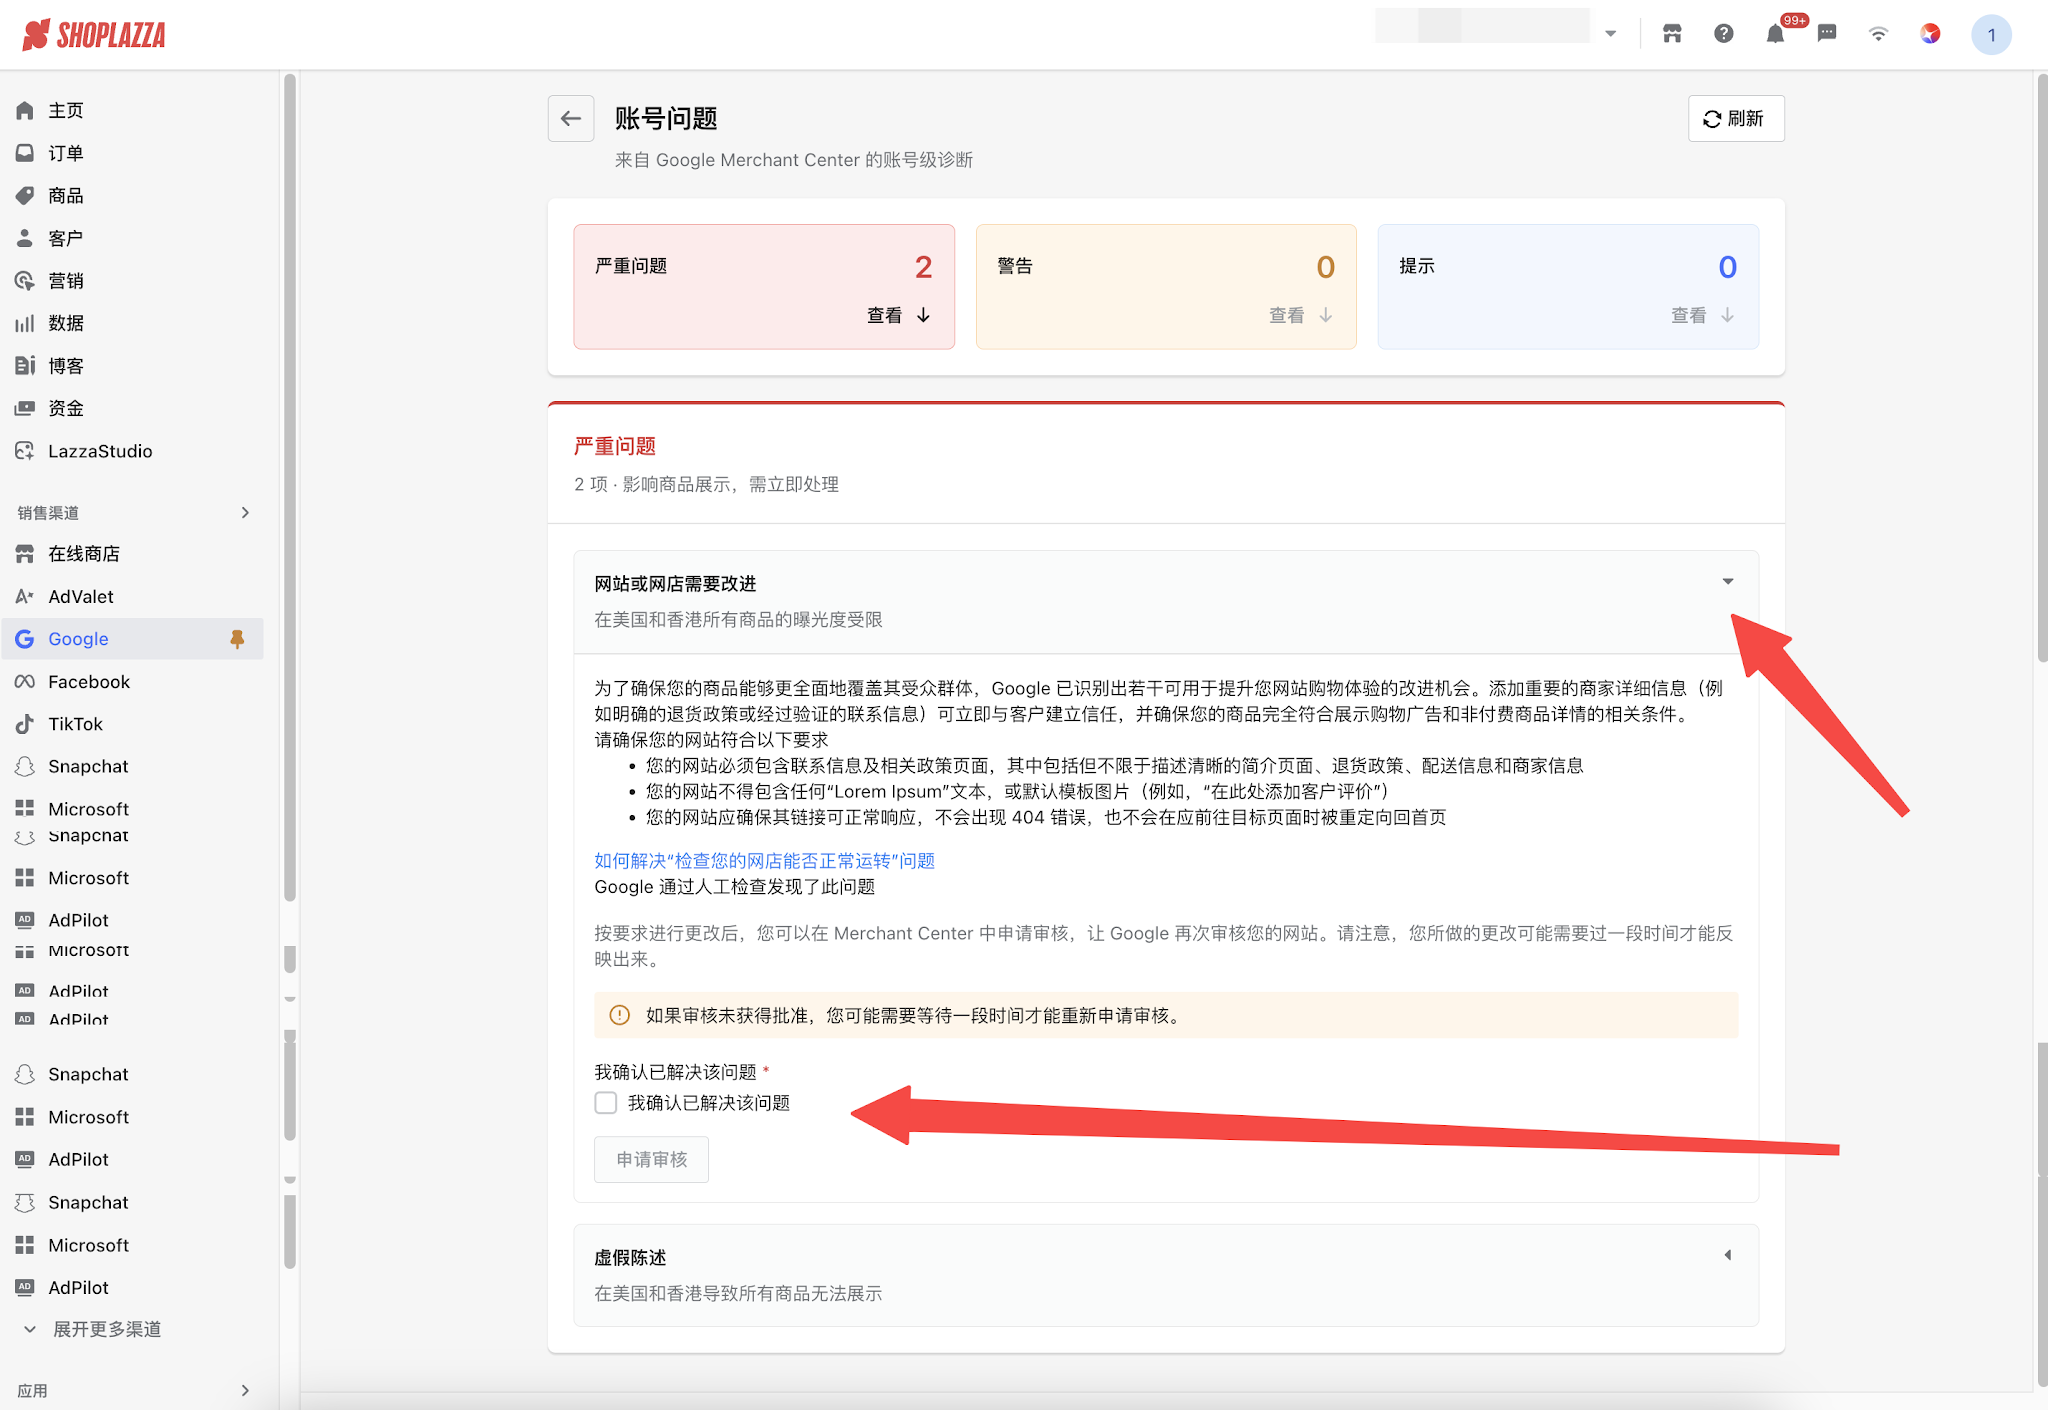Open the chat messages icon

[1827, 34]
